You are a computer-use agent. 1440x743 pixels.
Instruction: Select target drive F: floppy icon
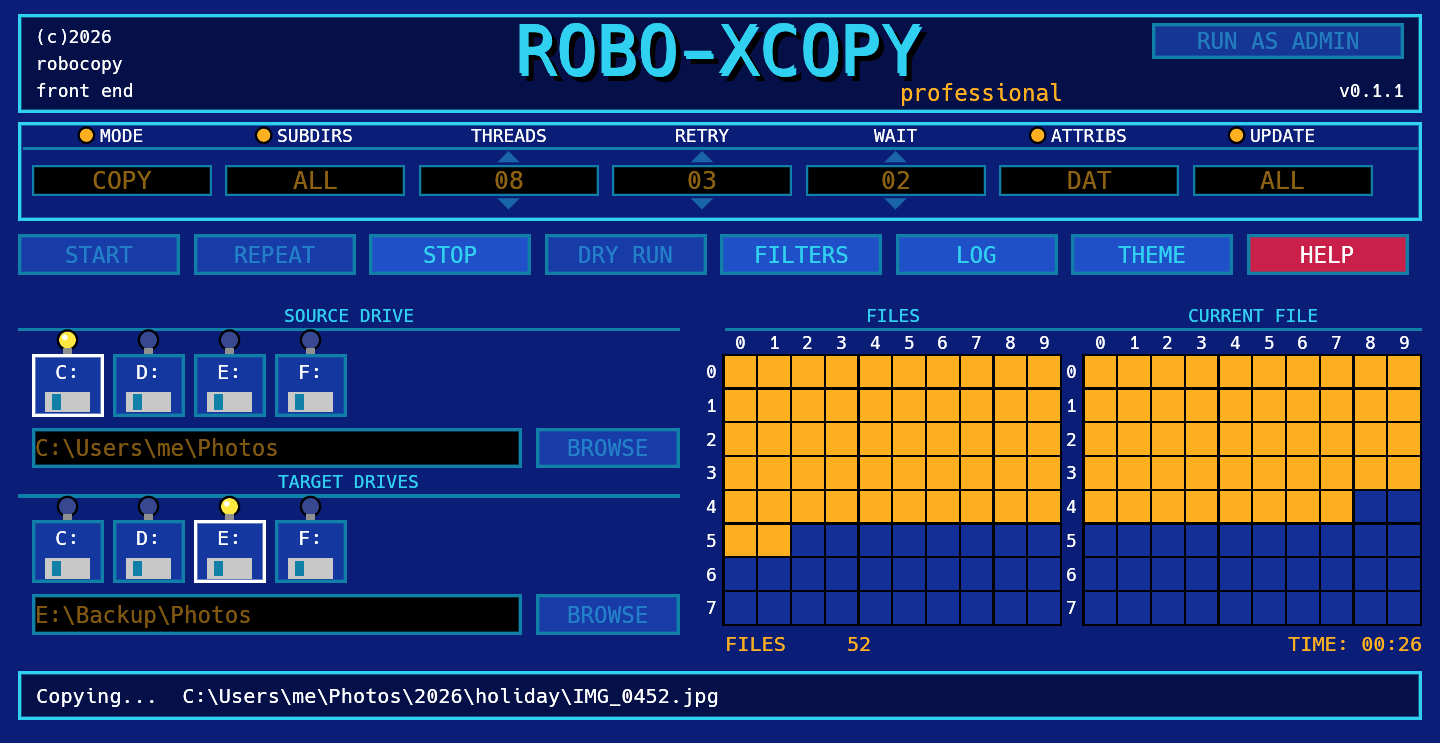click(x=311, y=551)
